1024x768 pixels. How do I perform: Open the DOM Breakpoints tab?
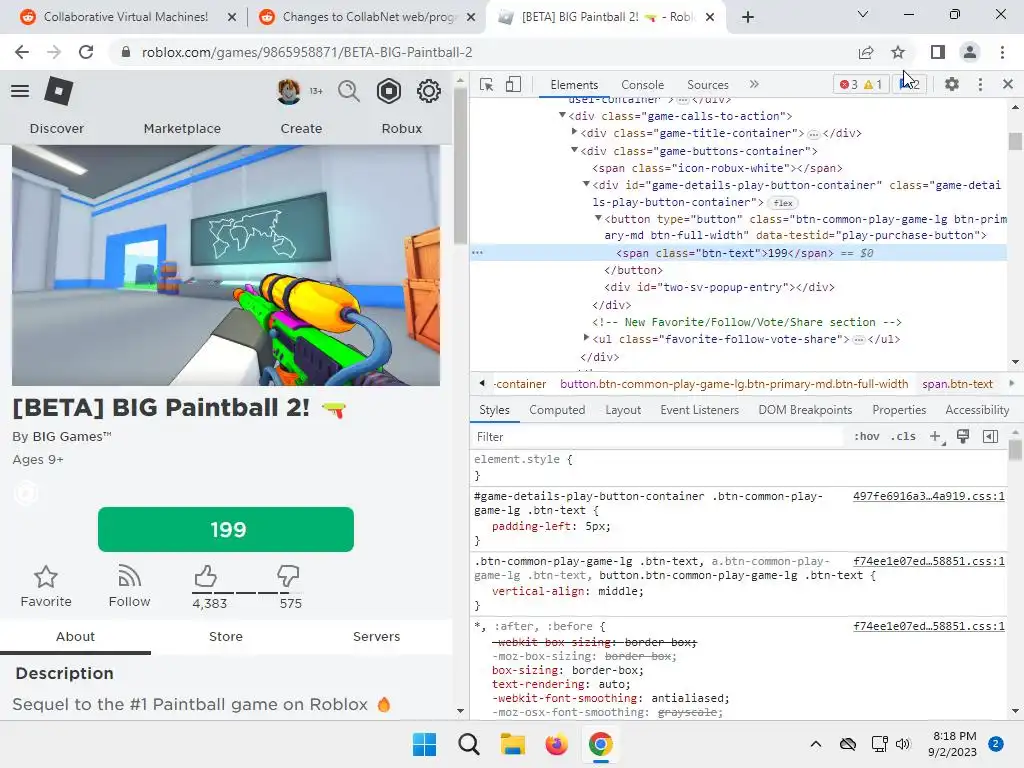coord(805,410)
